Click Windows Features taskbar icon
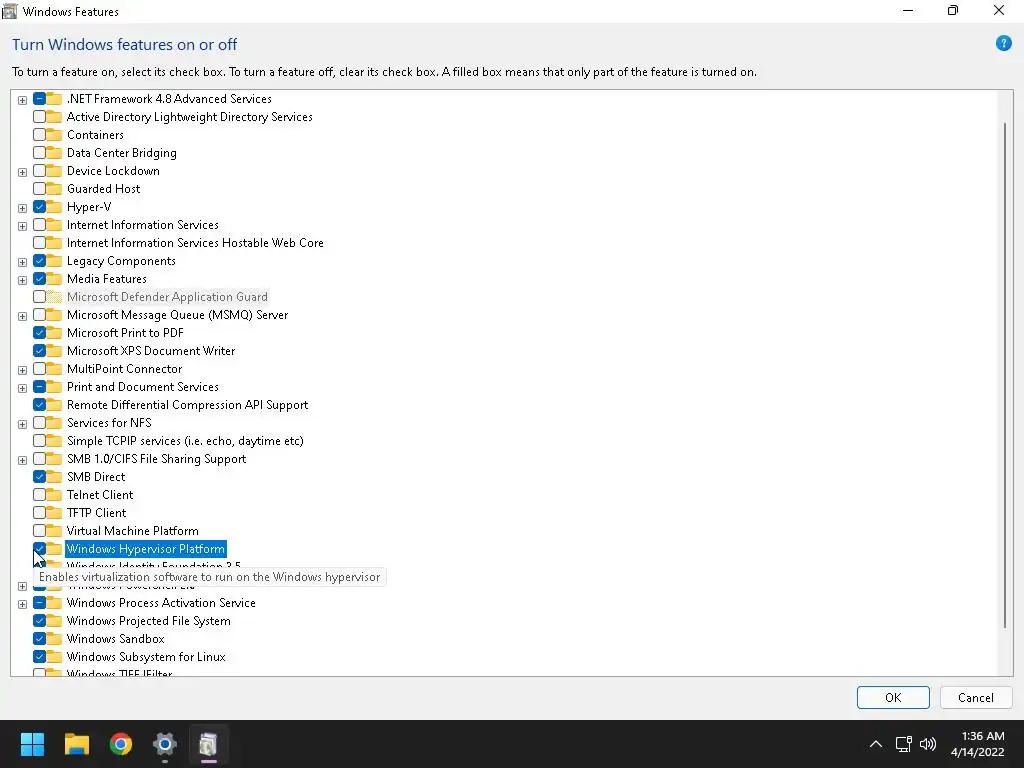 [208, 744]
